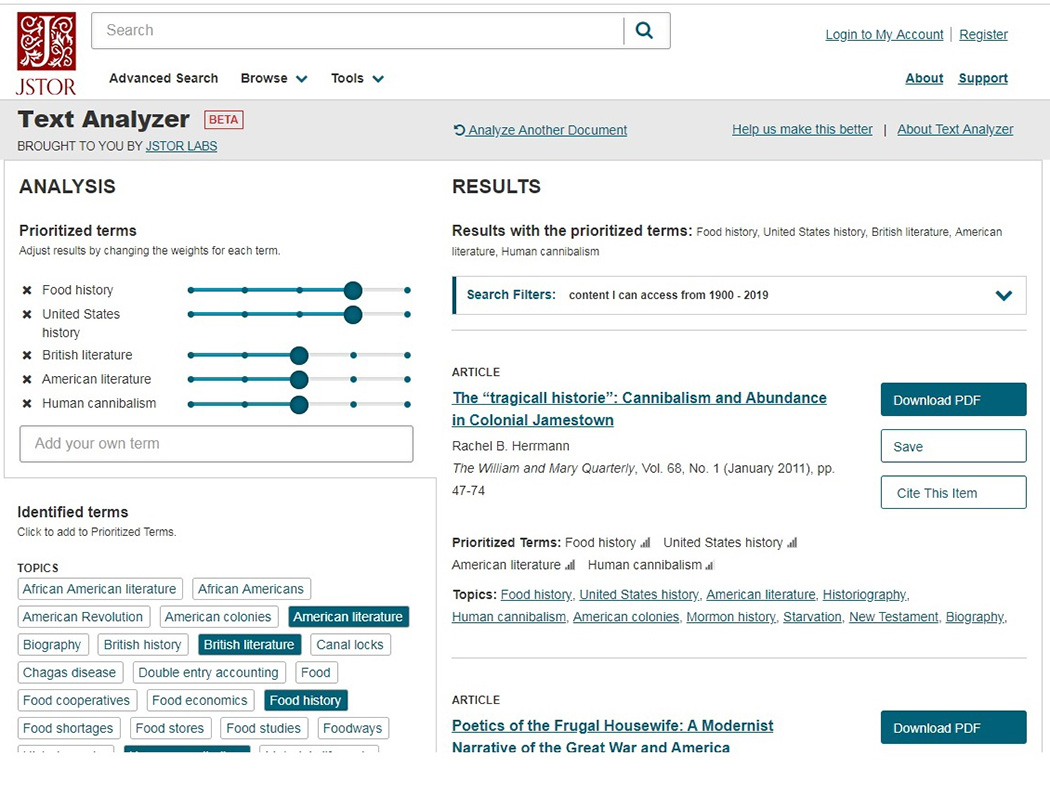Remove United States history prioritized term
This screenshot has height=795, width=1050.
tap(27, 314)
